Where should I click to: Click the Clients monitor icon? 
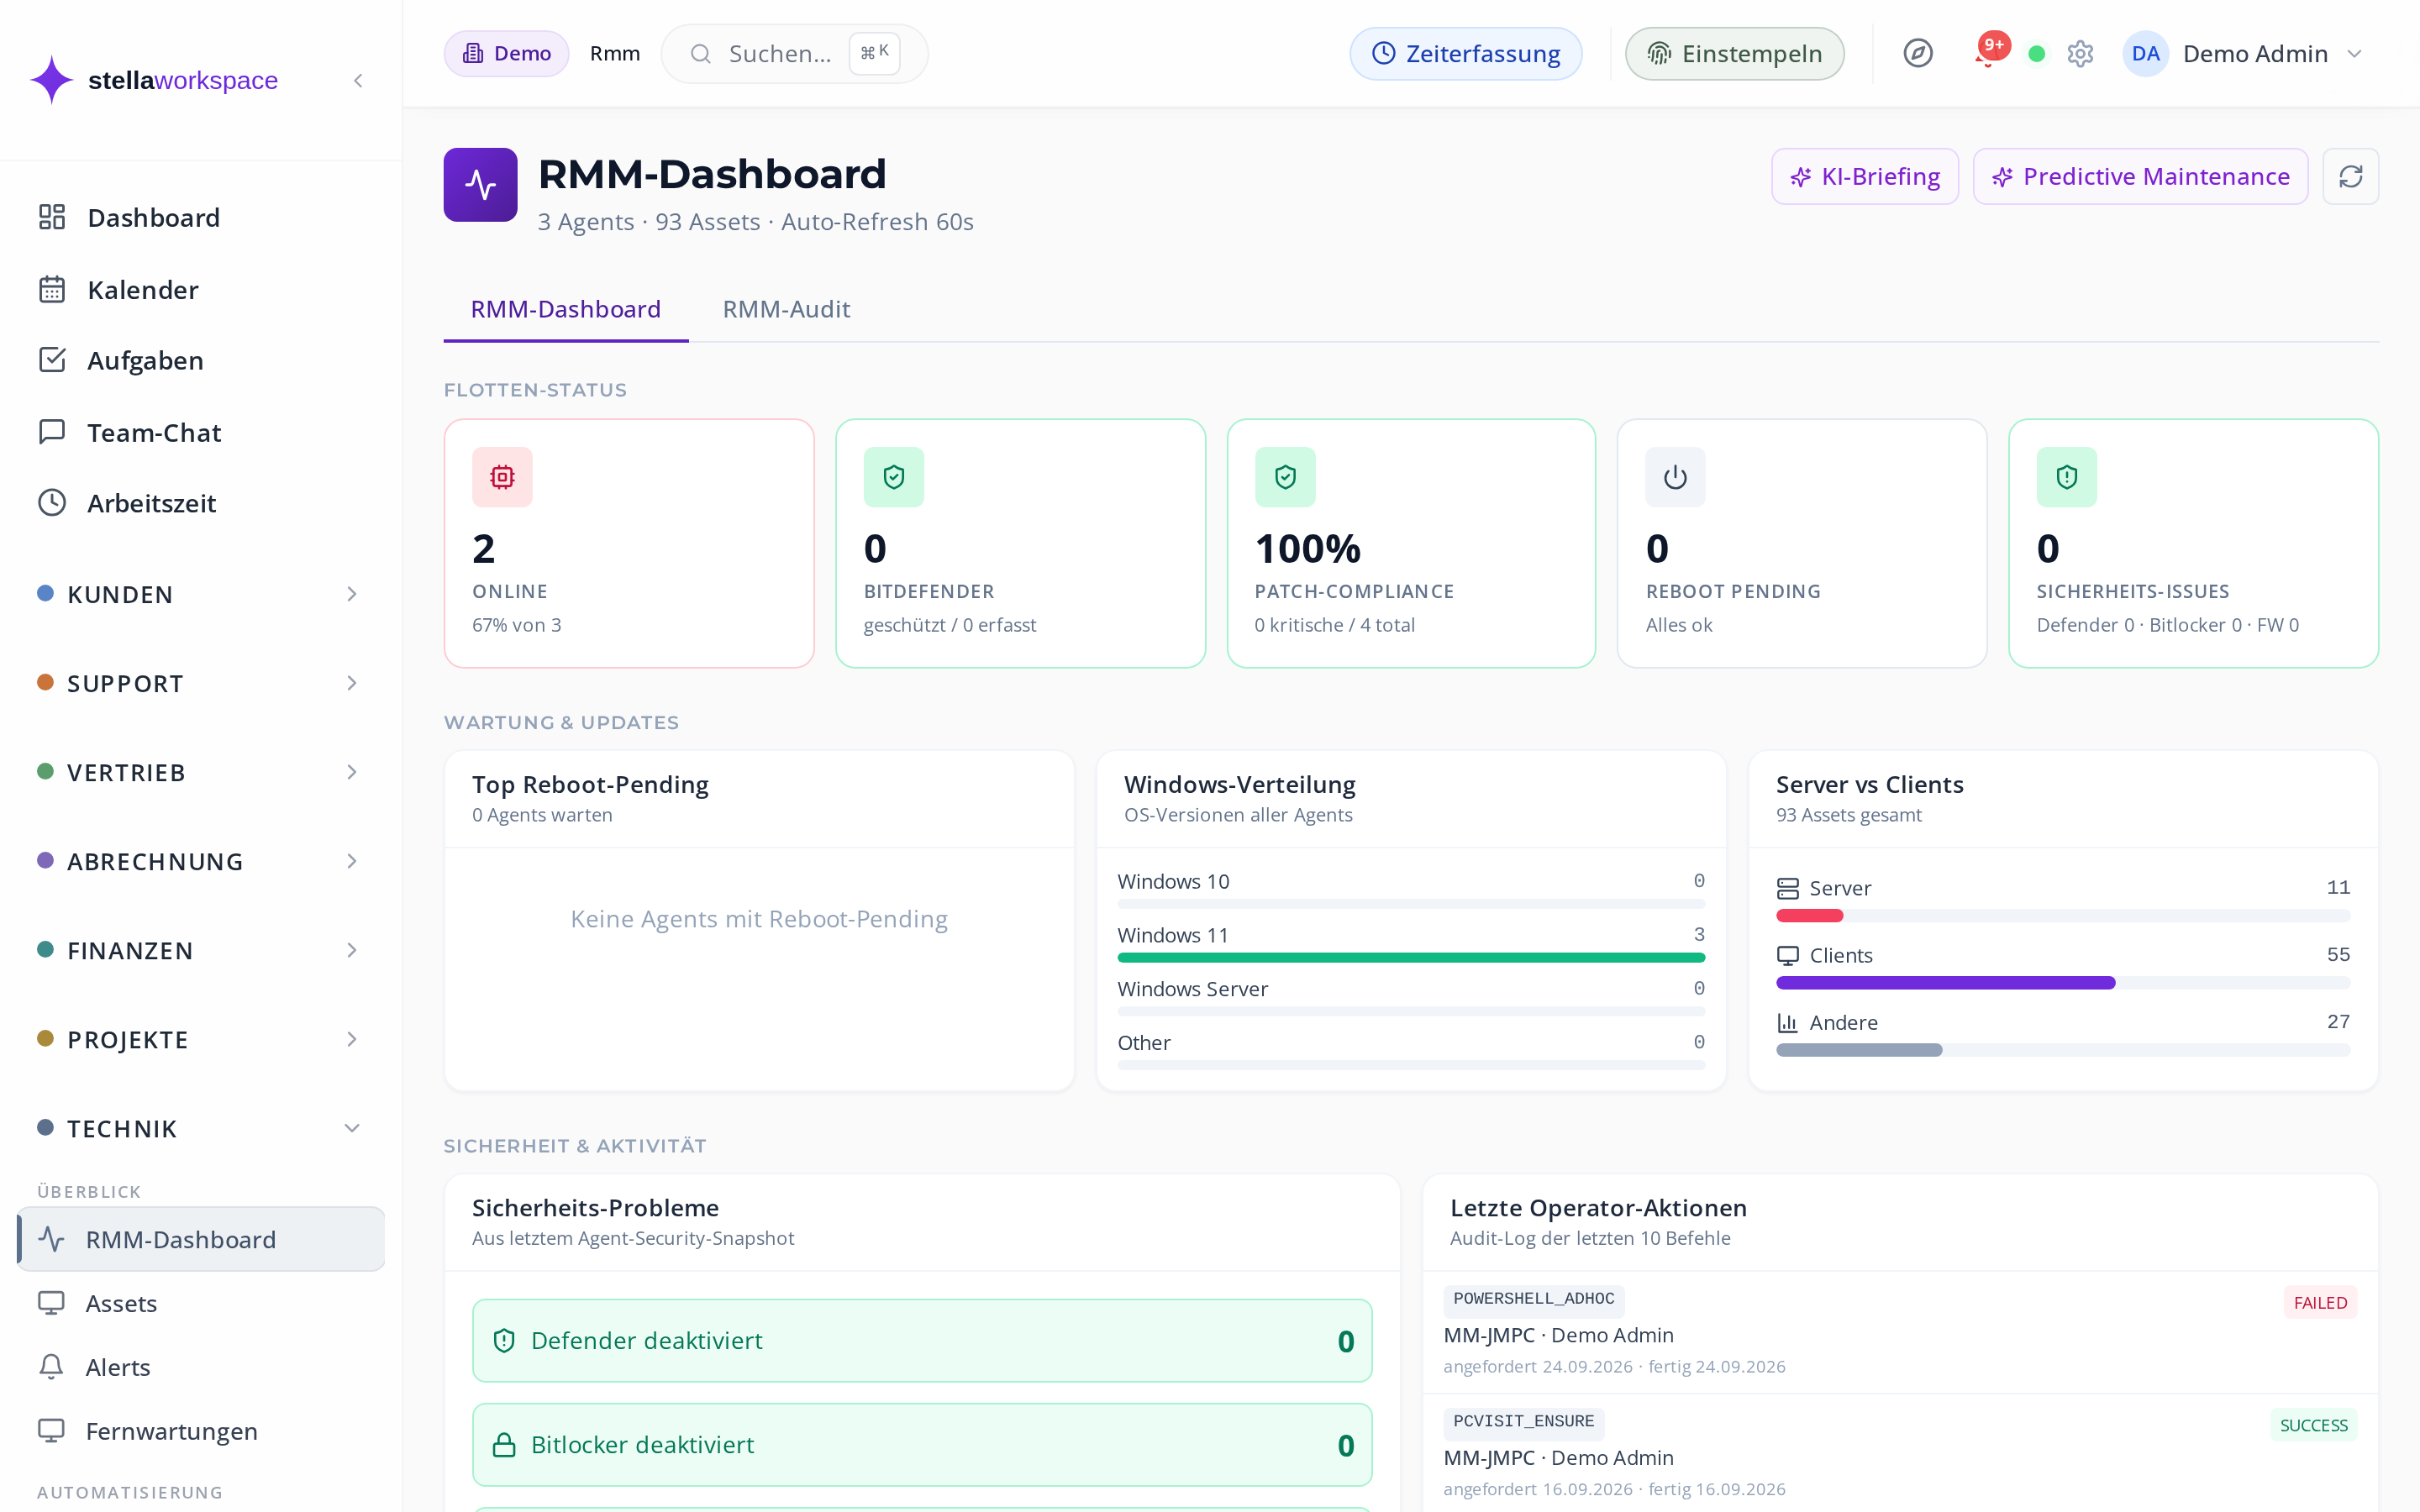click(x=1787, y=955)
